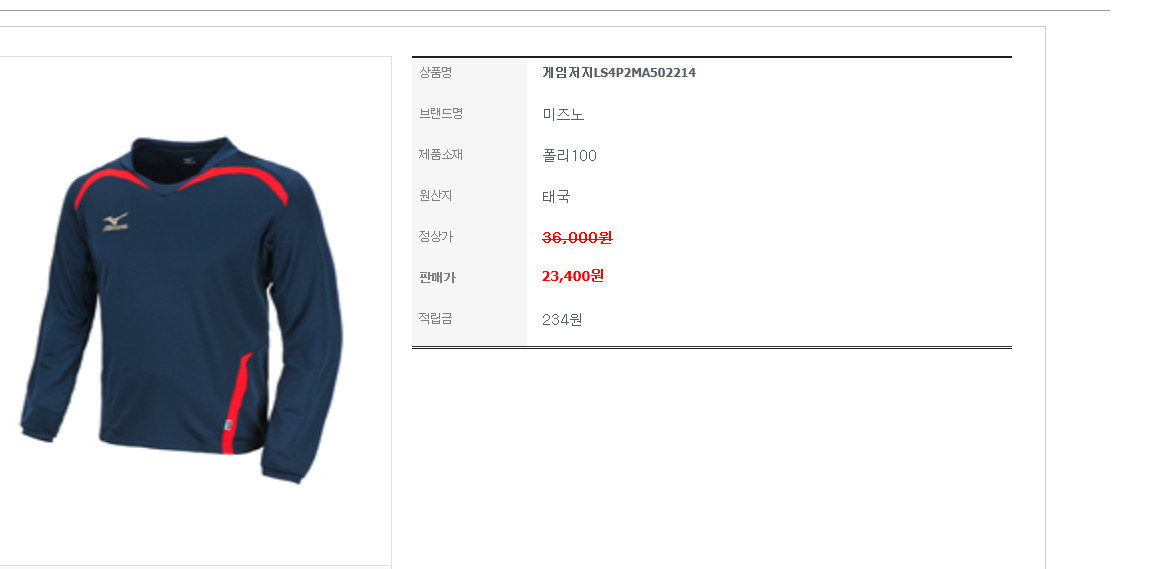Click the 정상가 row label

point(435,237)
